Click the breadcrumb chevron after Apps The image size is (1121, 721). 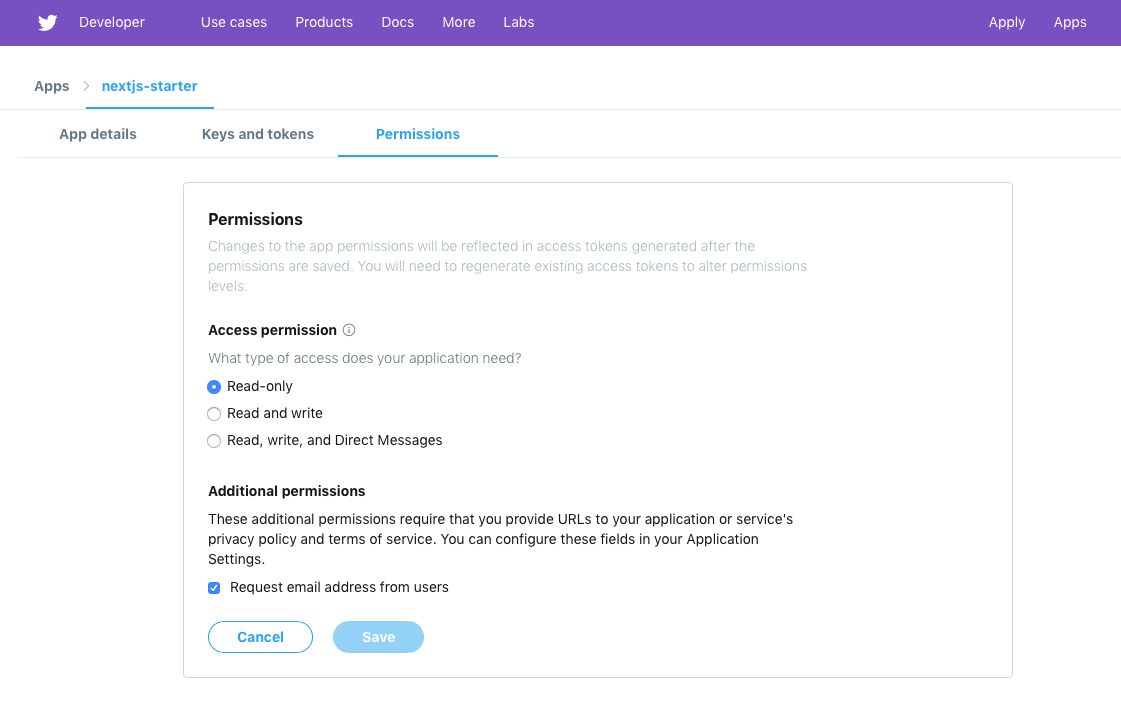(84, 86)
